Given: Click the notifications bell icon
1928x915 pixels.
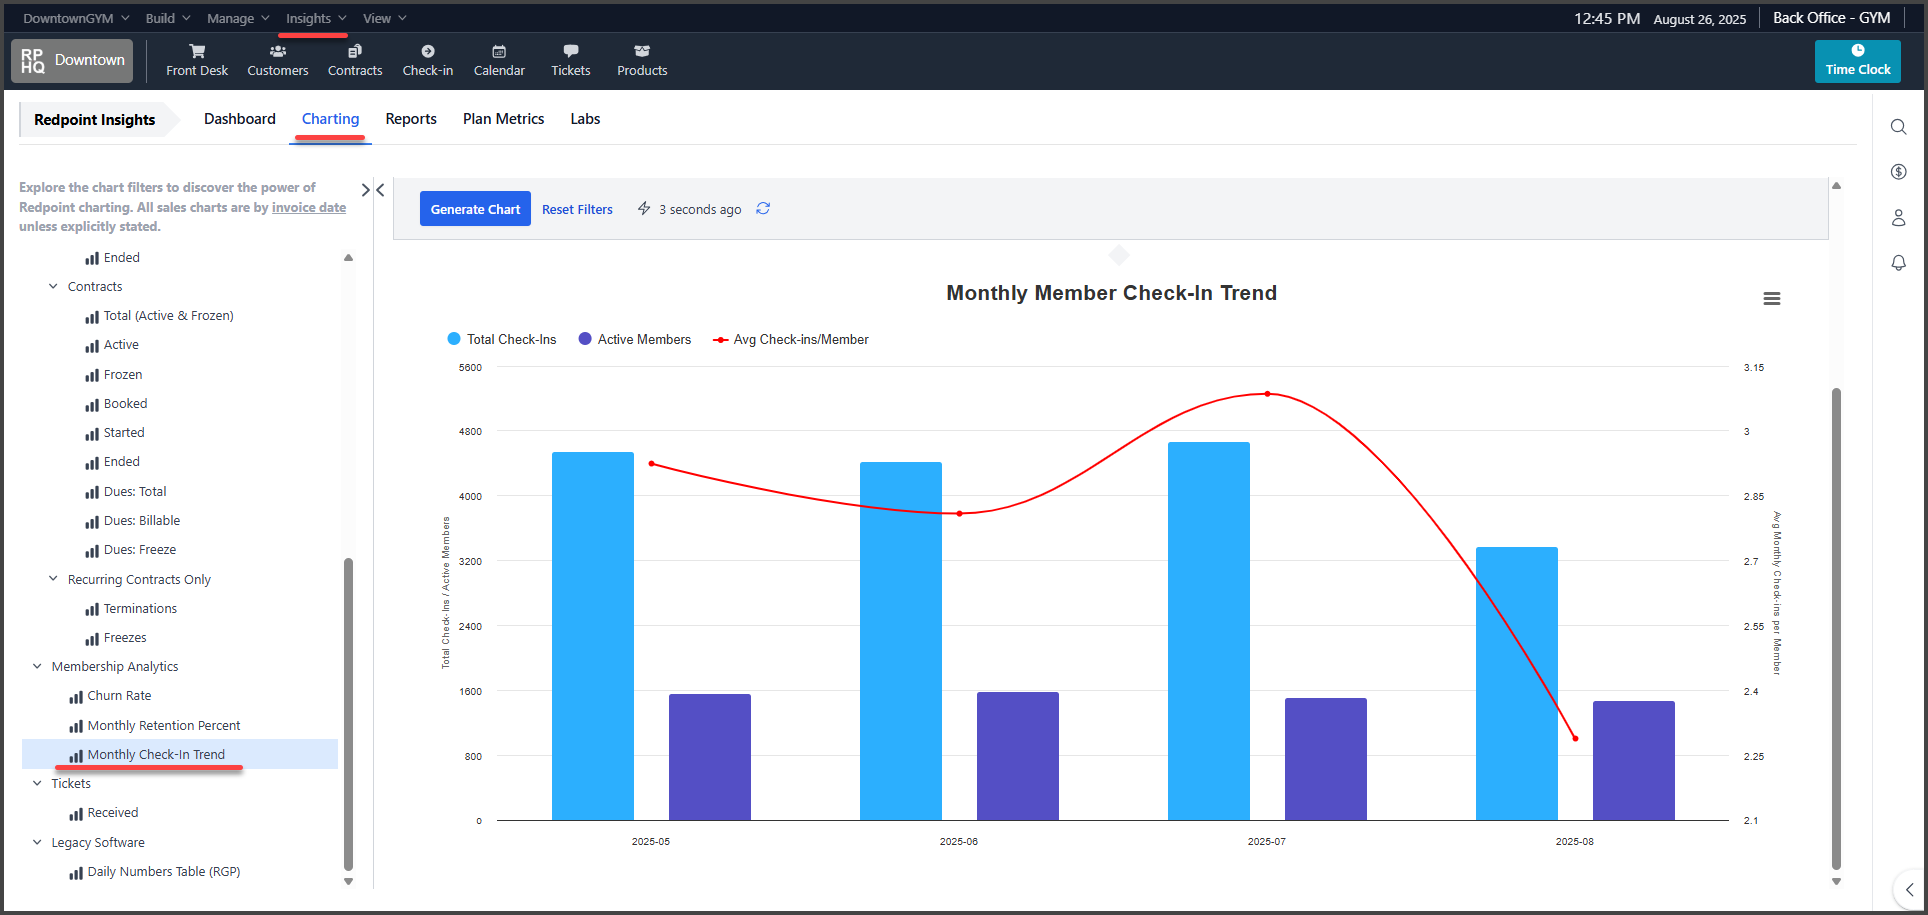Looking at the screenshot, I should coord(1898,263).
